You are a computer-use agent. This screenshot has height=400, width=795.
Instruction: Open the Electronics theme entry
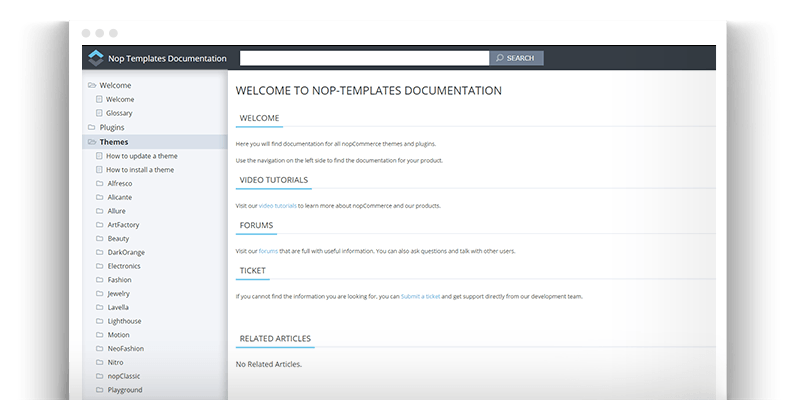(124, 266)
